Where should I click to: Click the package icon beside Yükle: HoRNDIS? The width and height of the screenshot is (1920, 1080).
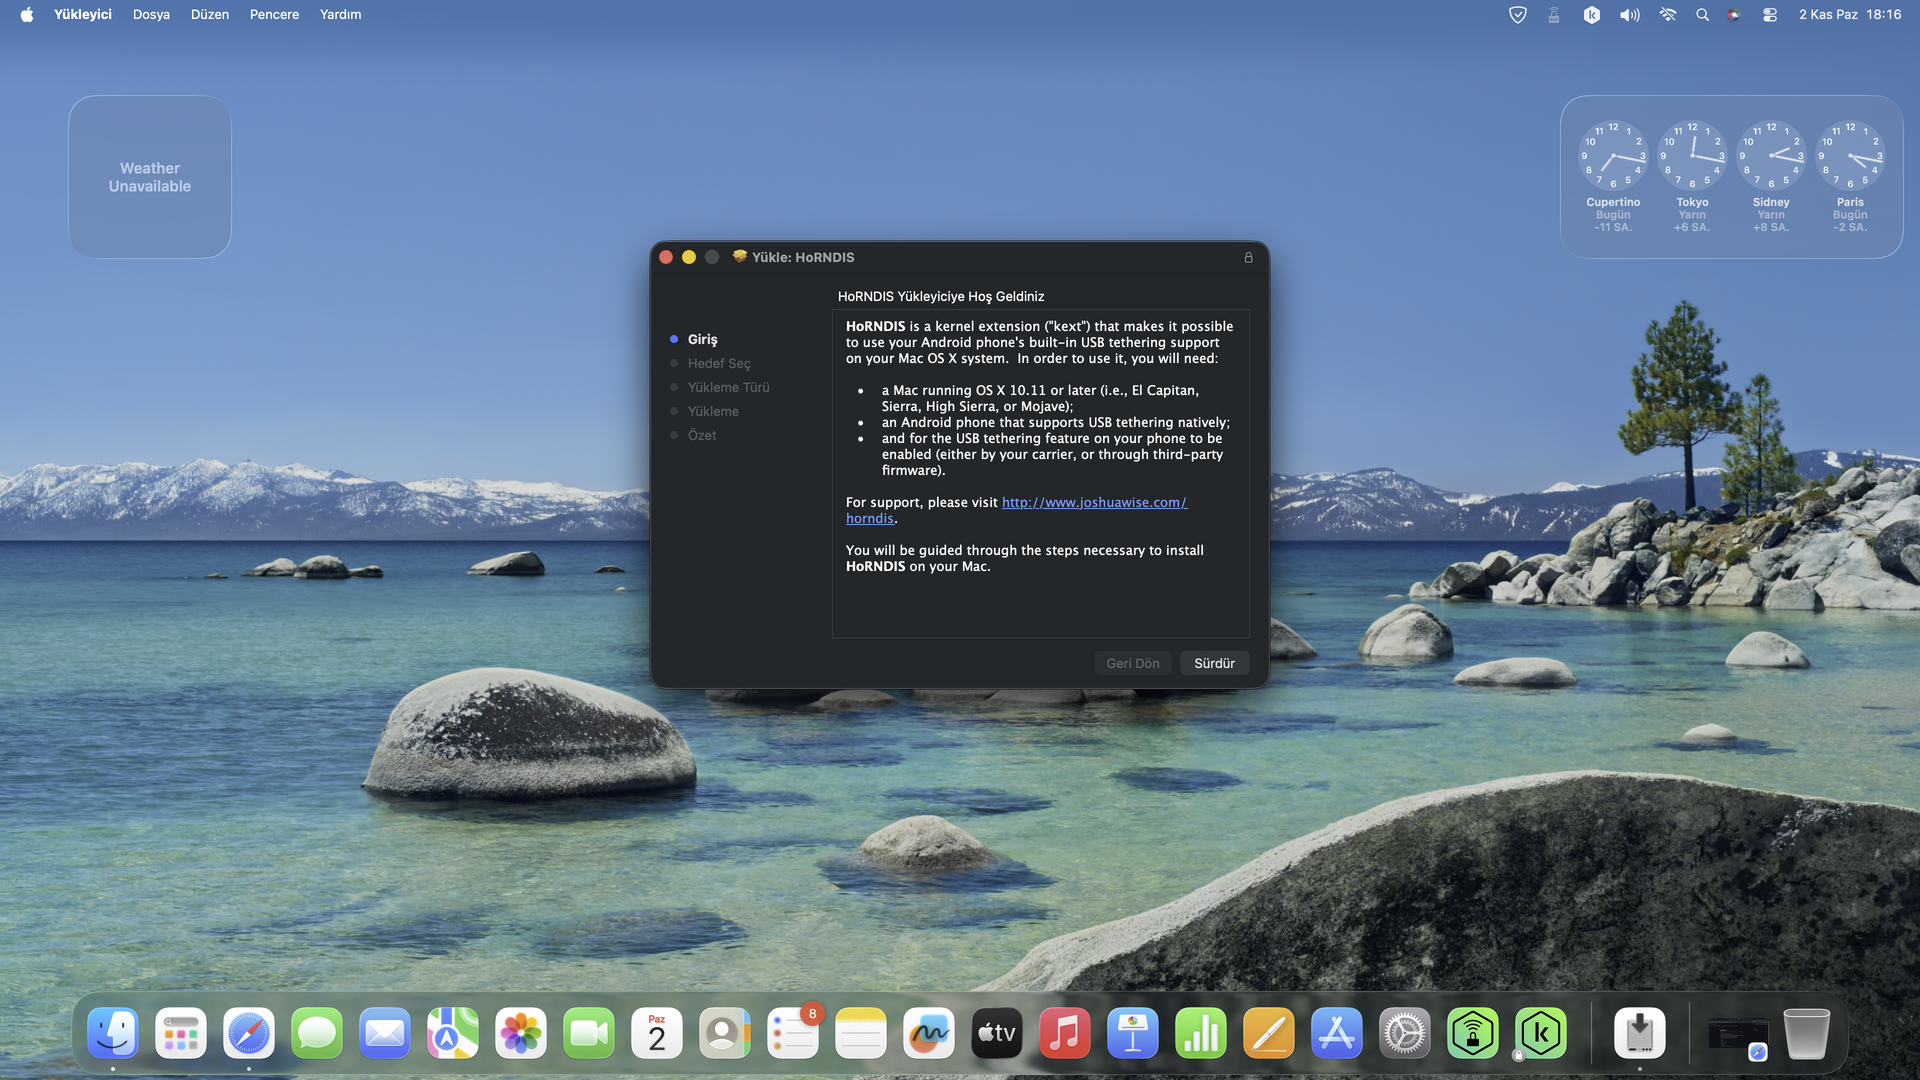[x=739, y=257]
